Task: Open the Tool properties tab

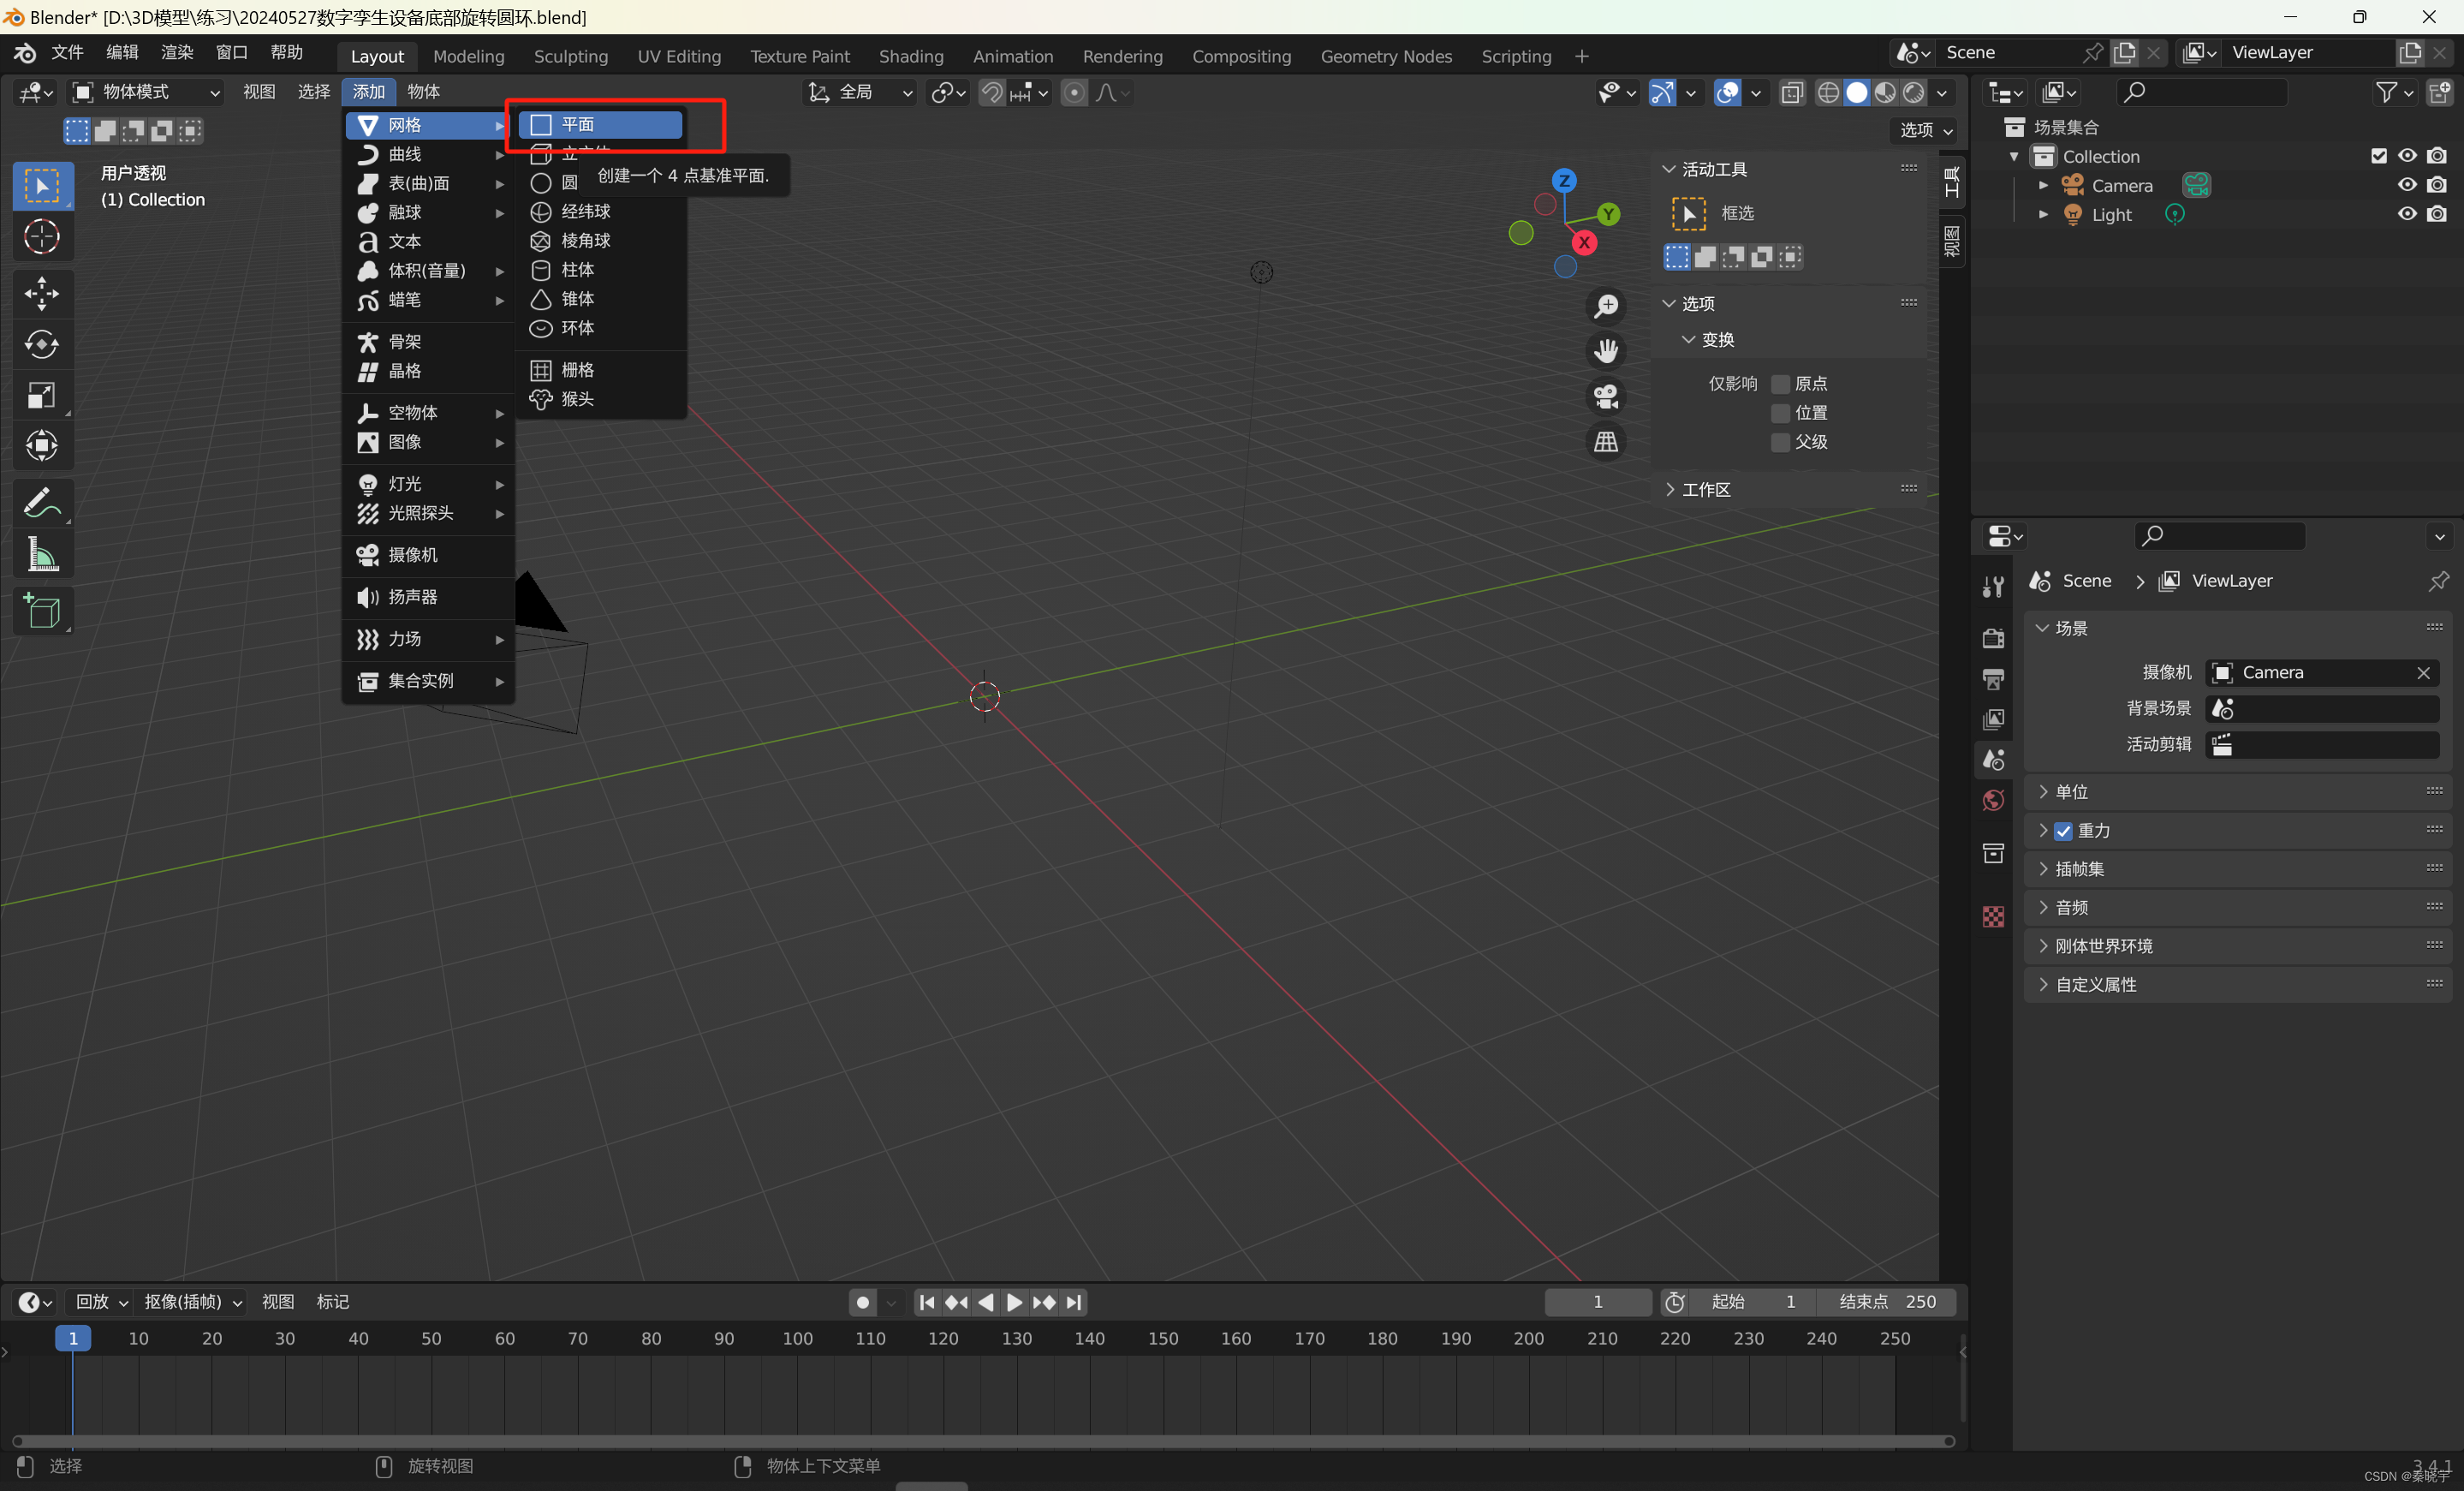Action: tap(1993, 586)
